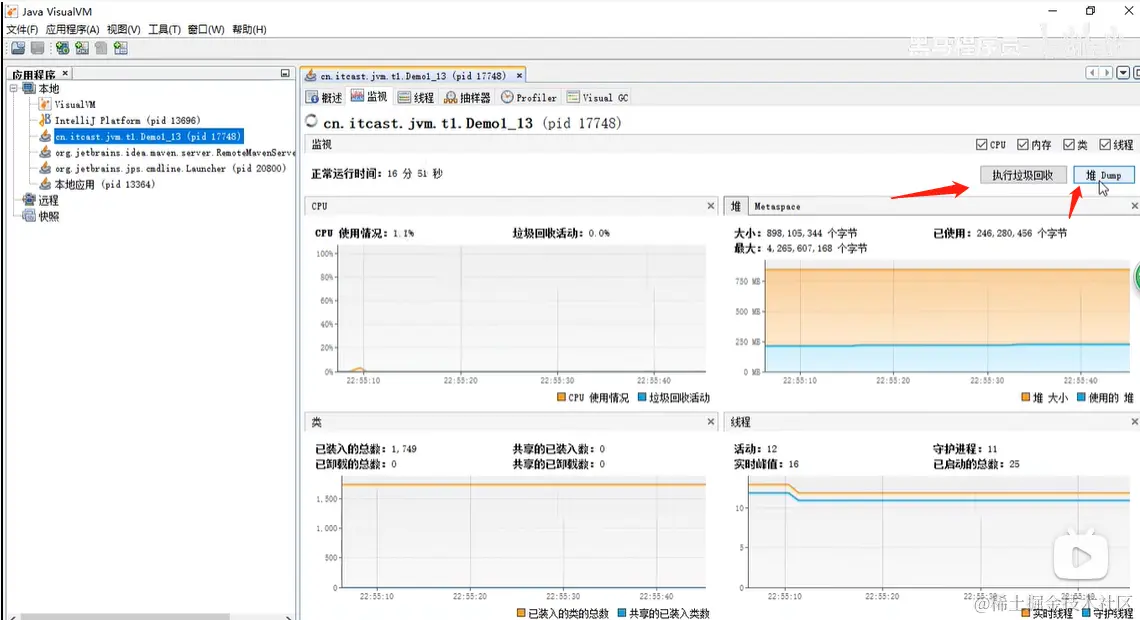Click the 正常运行时间 16 分 51 秒 text
This screenshot has height=620, width=1140.
tap(377, 174)
